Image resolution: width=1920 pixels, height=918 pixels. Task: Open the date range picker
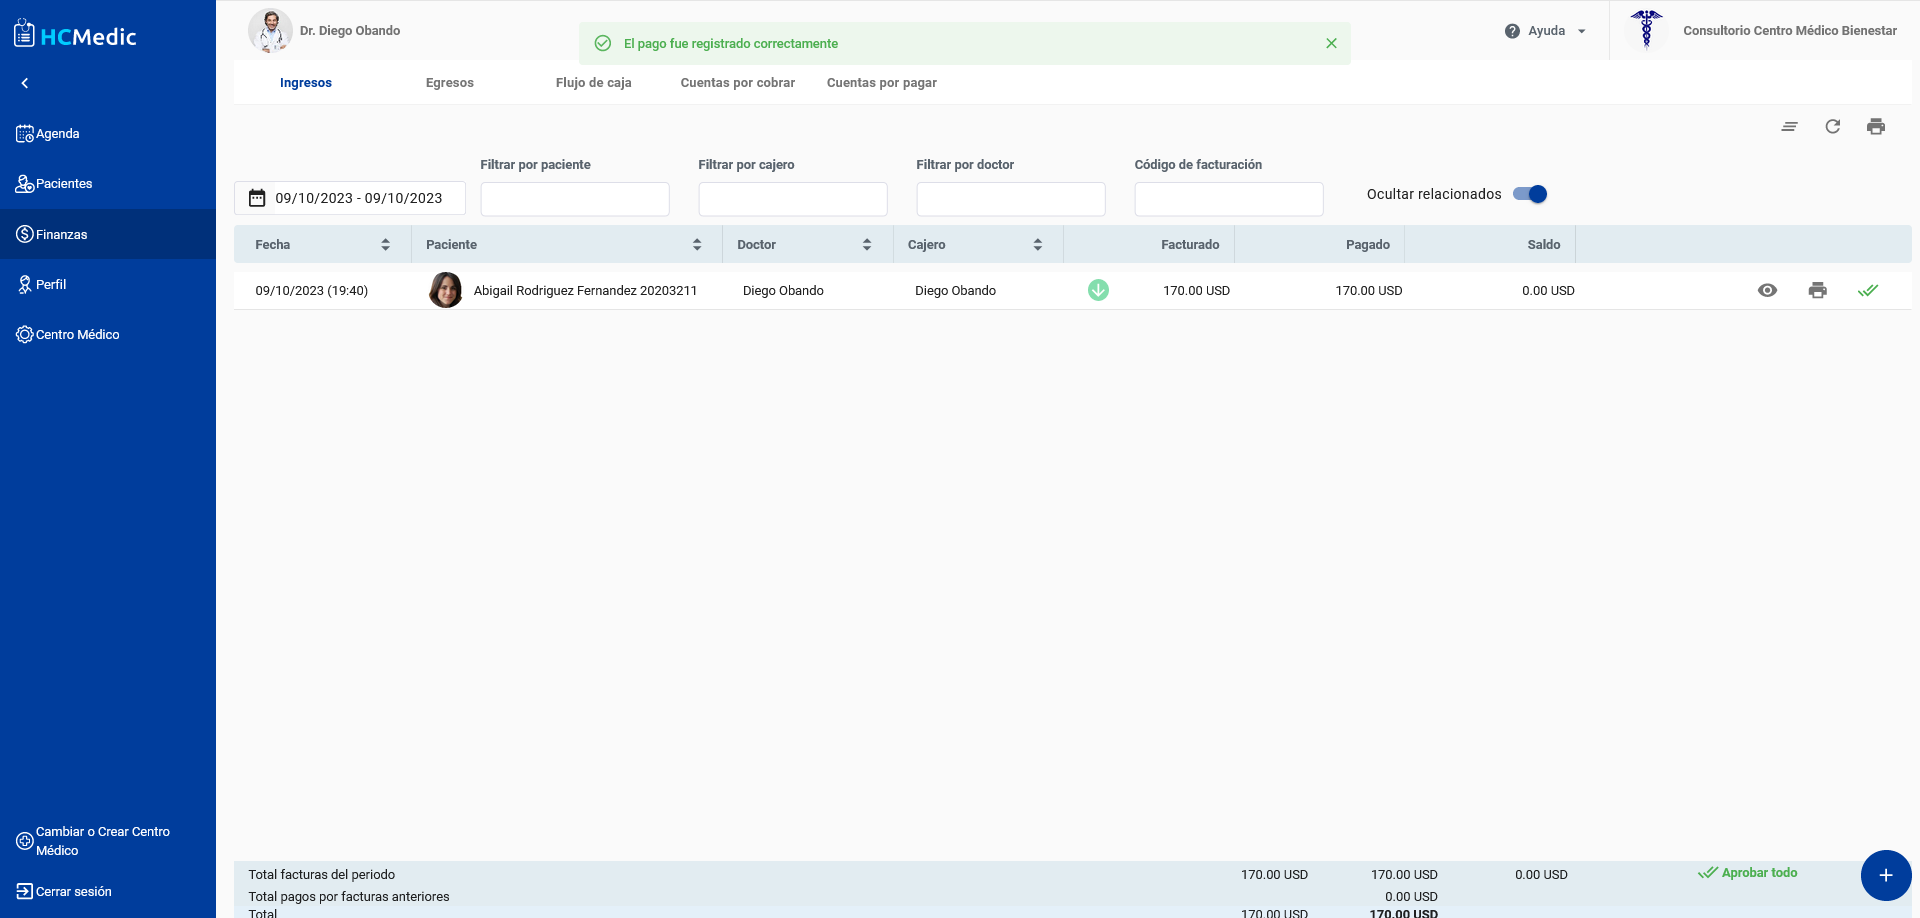(x=350, y=198)
